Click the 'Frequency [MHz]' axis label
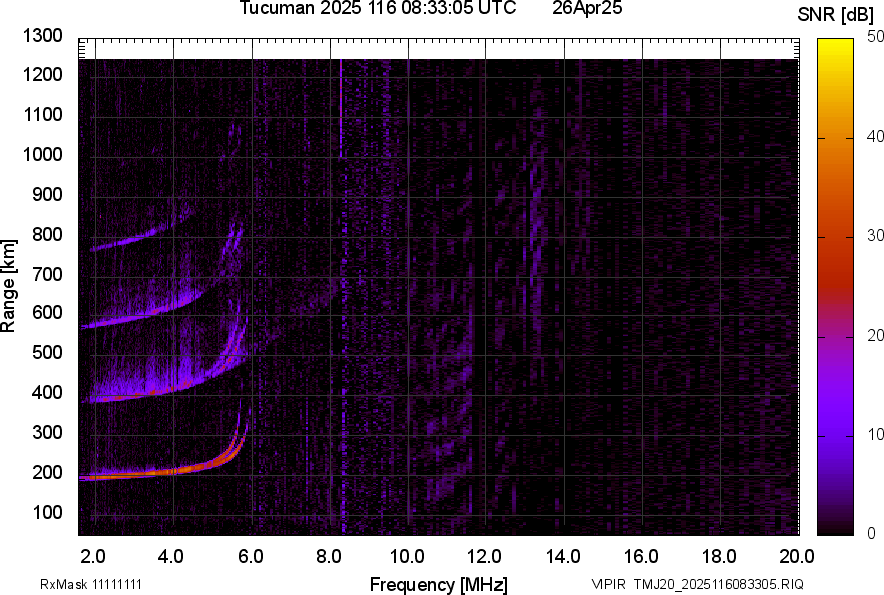The image size is (884, 595). pyautogui.click(x=439, y=584)
